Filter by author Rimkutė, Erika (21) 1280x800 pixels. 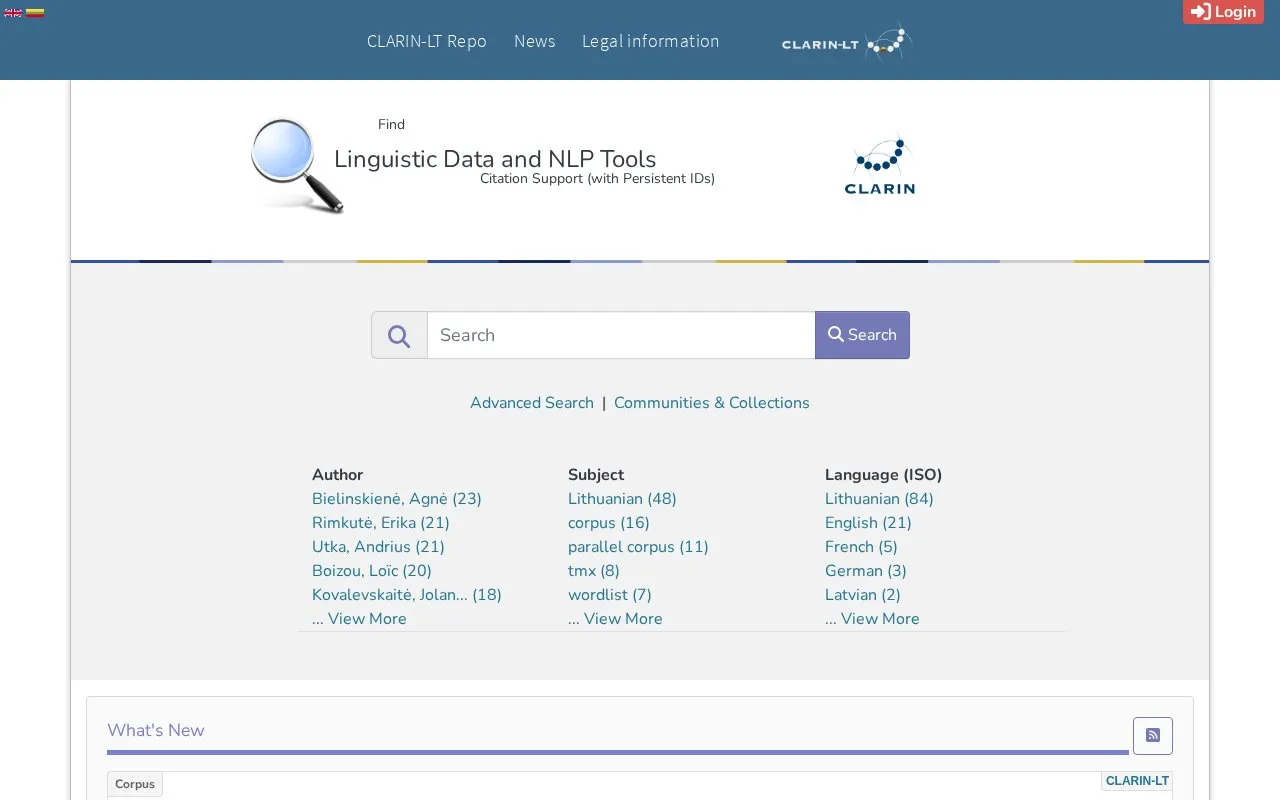[381, 523]
